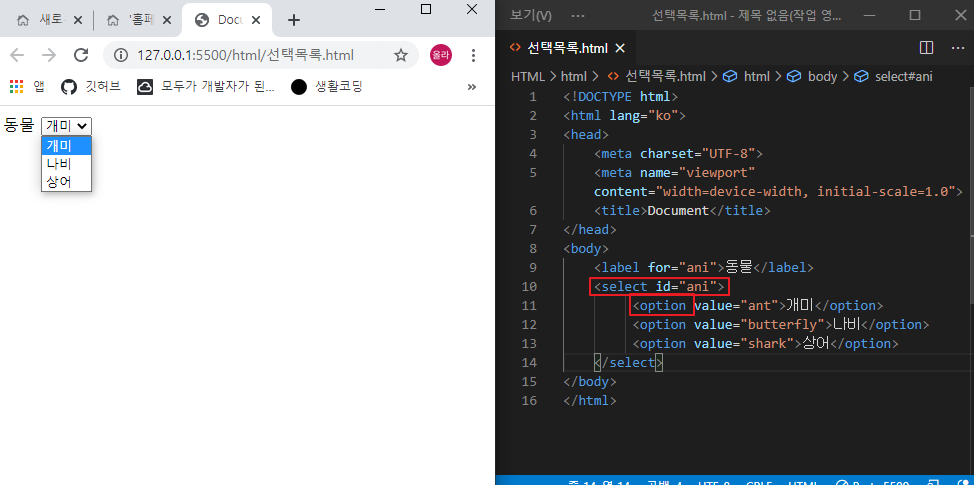Choose 나비 in the dropdown list
This screenshot has height=485, width=974.
click(x=66, y=164)
